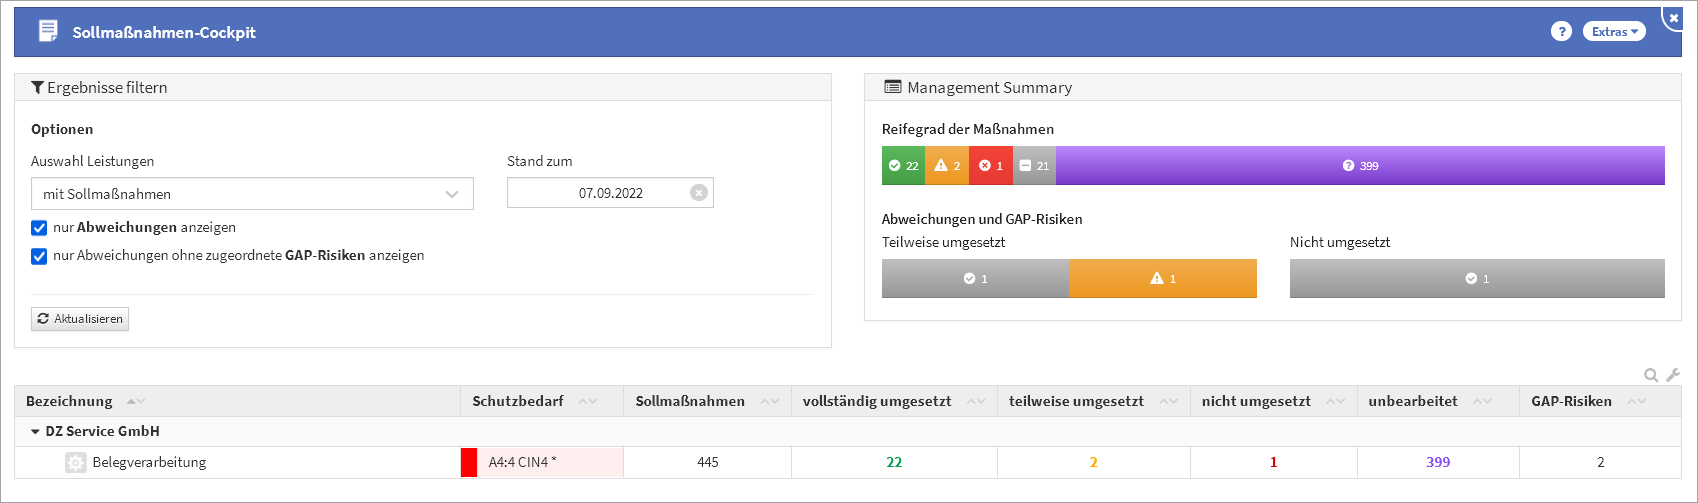Collapse the DZ Service GmbH group
1698x503 pixels.
pyautogui.click(x=36, y=432)
